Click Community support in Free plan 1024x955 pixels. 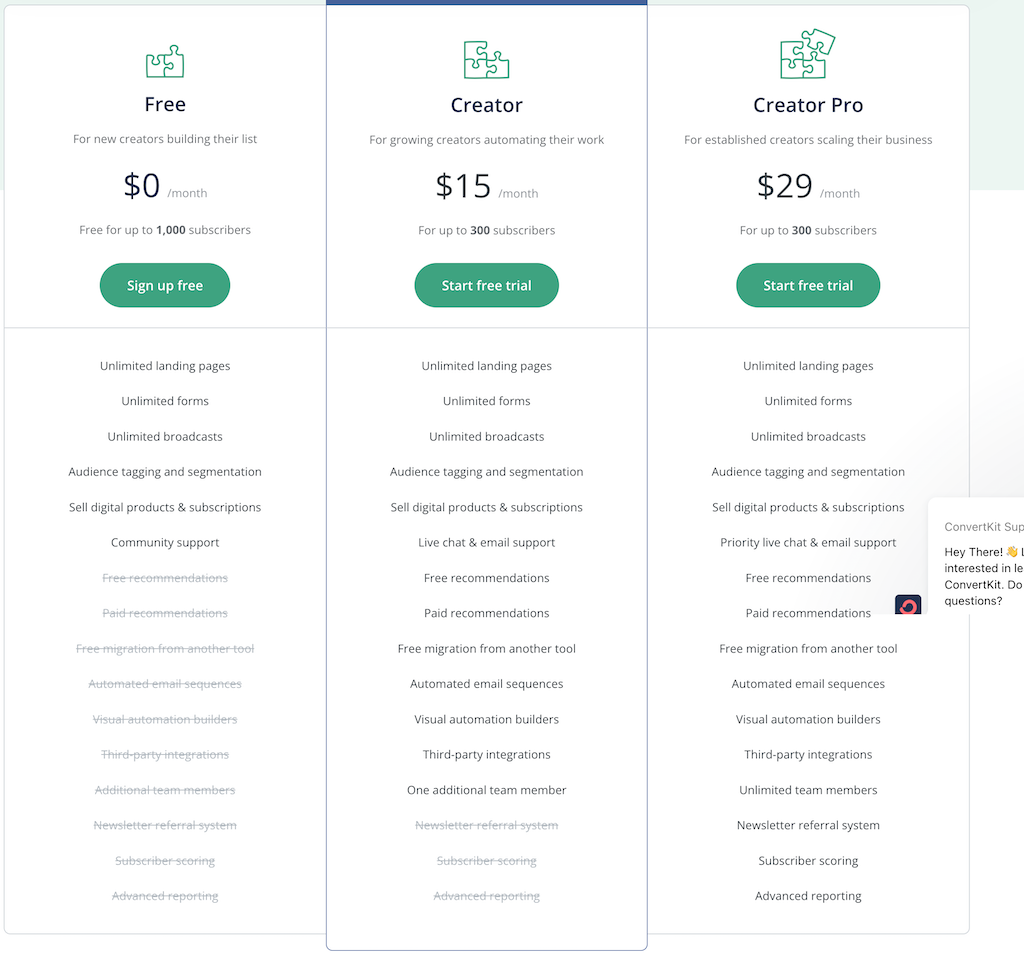click(x=165, y=543)
